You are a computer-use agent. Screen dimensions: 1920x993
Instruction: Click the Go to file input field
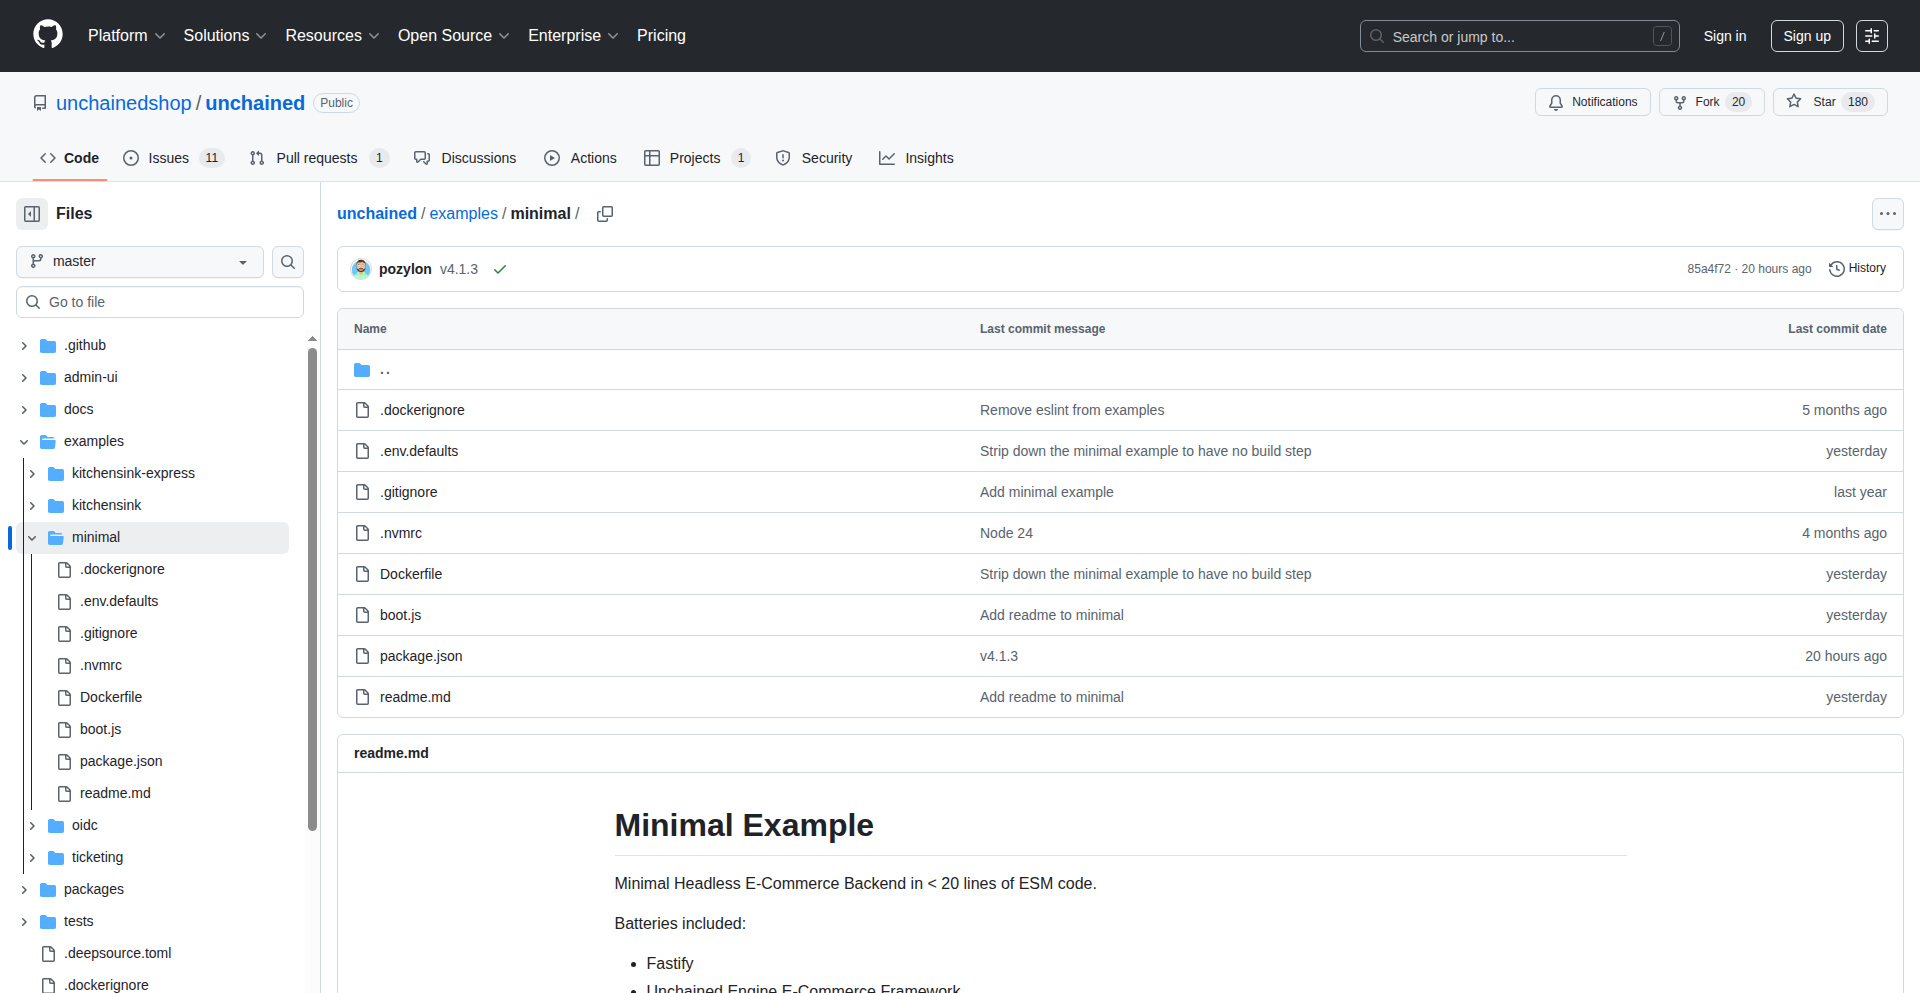[159, 301]
